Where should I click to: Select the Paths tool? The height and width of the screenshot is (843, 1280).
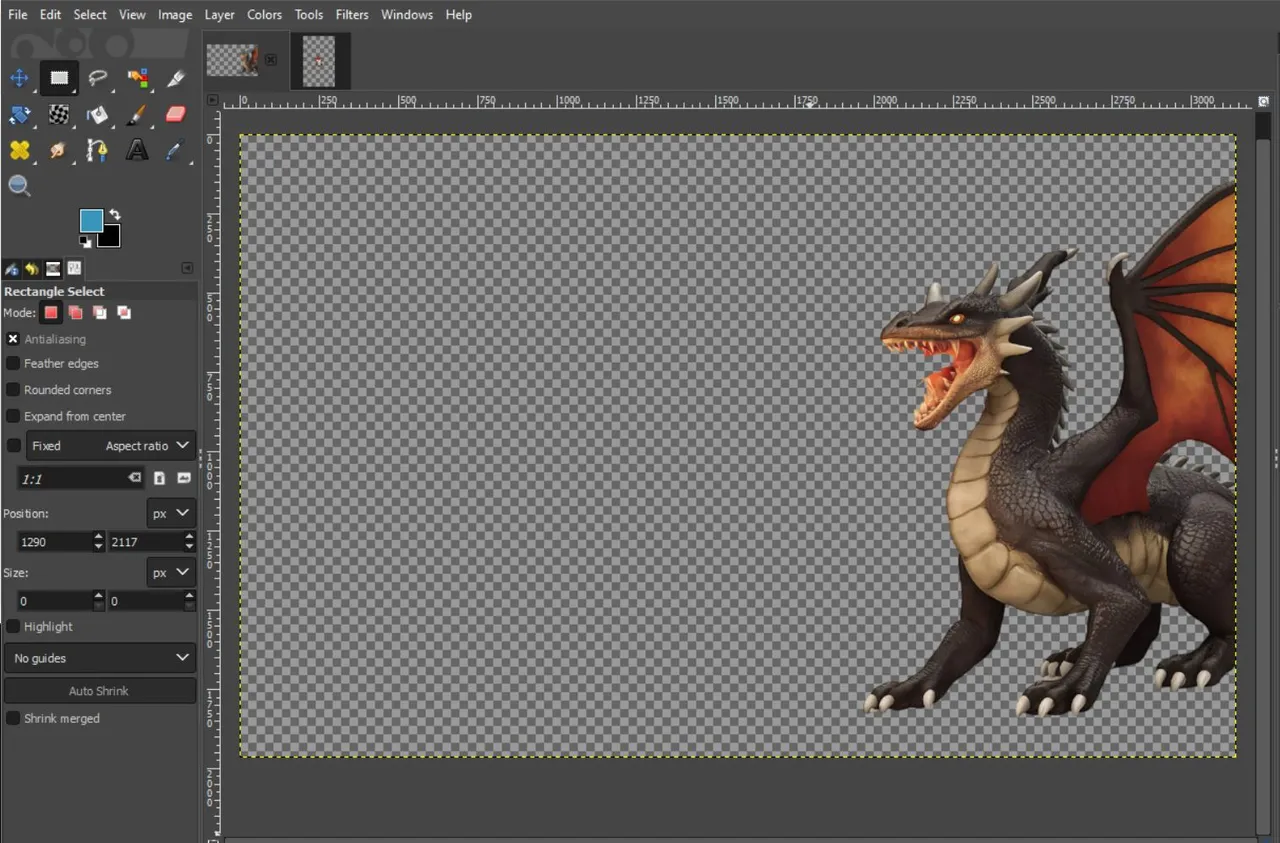click(98, 150)
